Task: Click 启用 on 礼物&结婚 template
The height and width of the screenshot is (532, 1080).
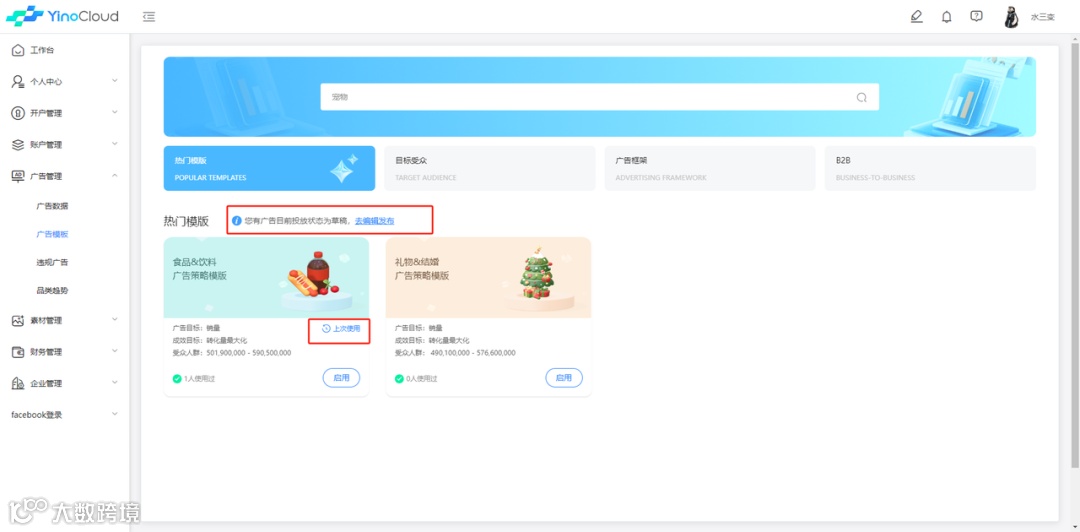Action: (564, 378)
